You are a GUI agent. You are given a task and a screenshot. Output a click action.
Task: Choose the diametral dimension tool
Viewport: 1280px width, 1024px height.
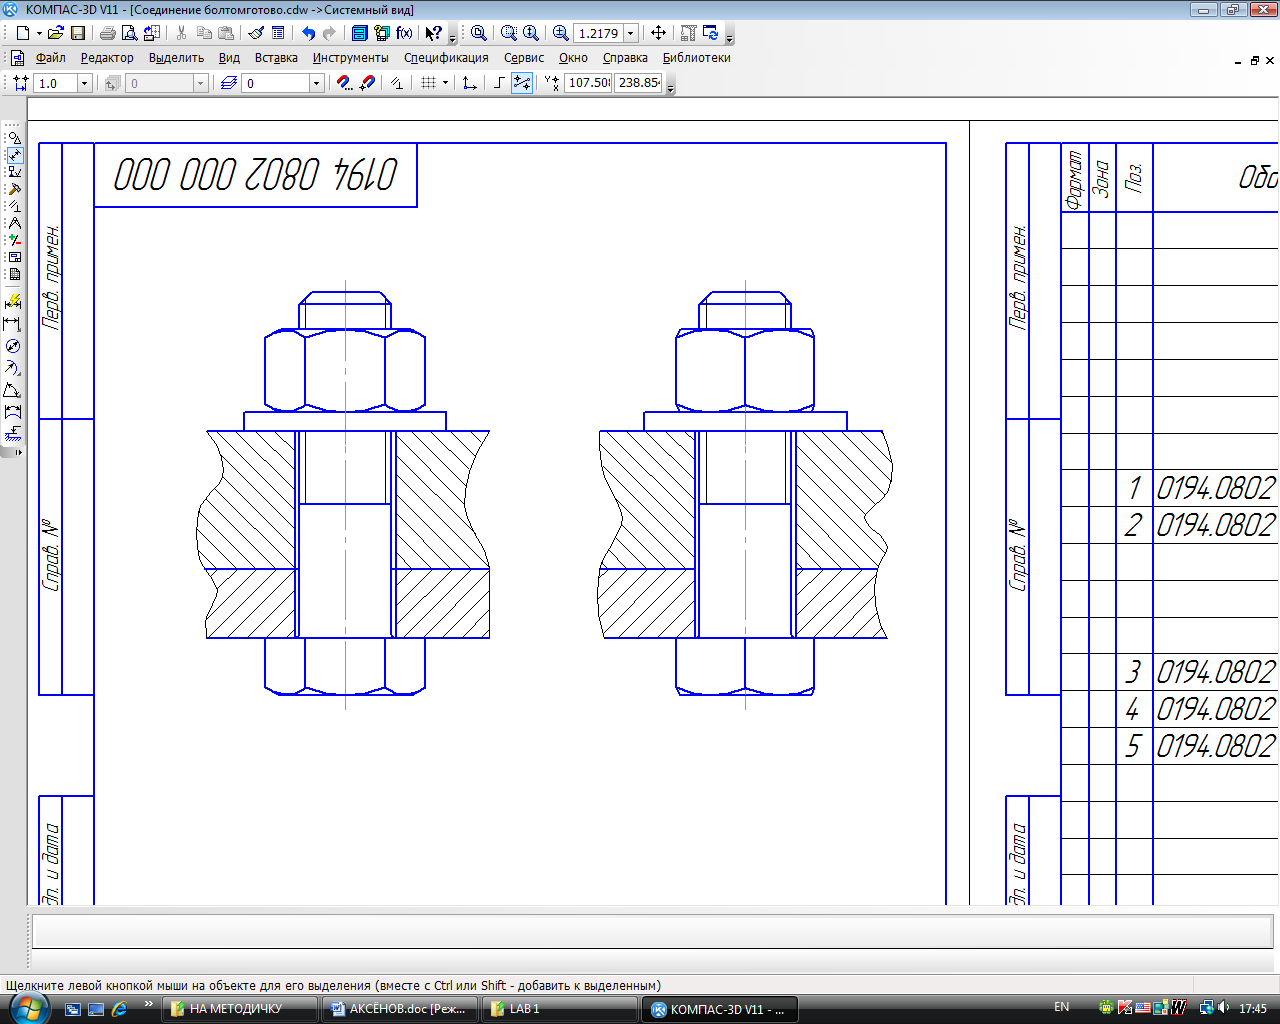(x=13, y=345)
